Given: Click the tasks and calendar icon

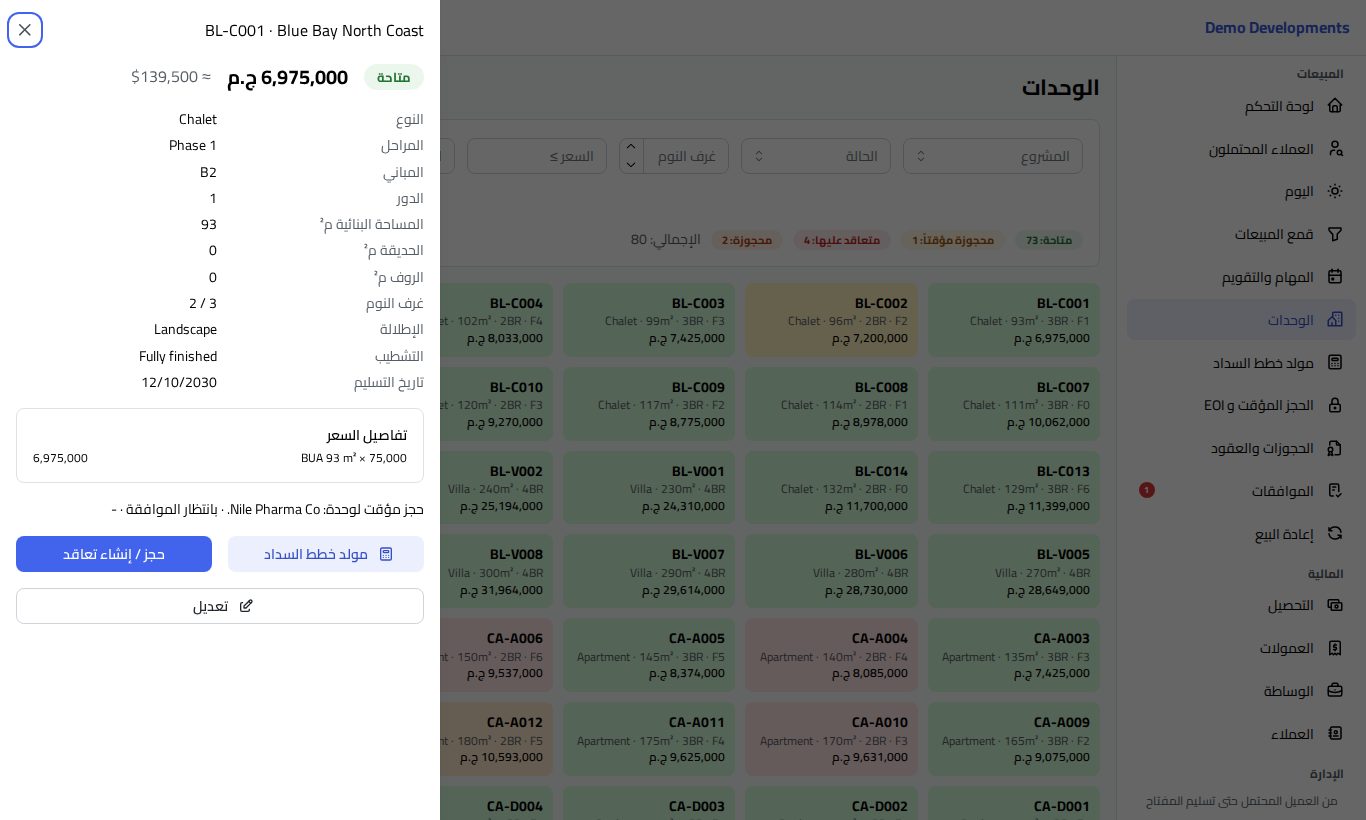Looking at the screenshot, I should coord(1335,277).
